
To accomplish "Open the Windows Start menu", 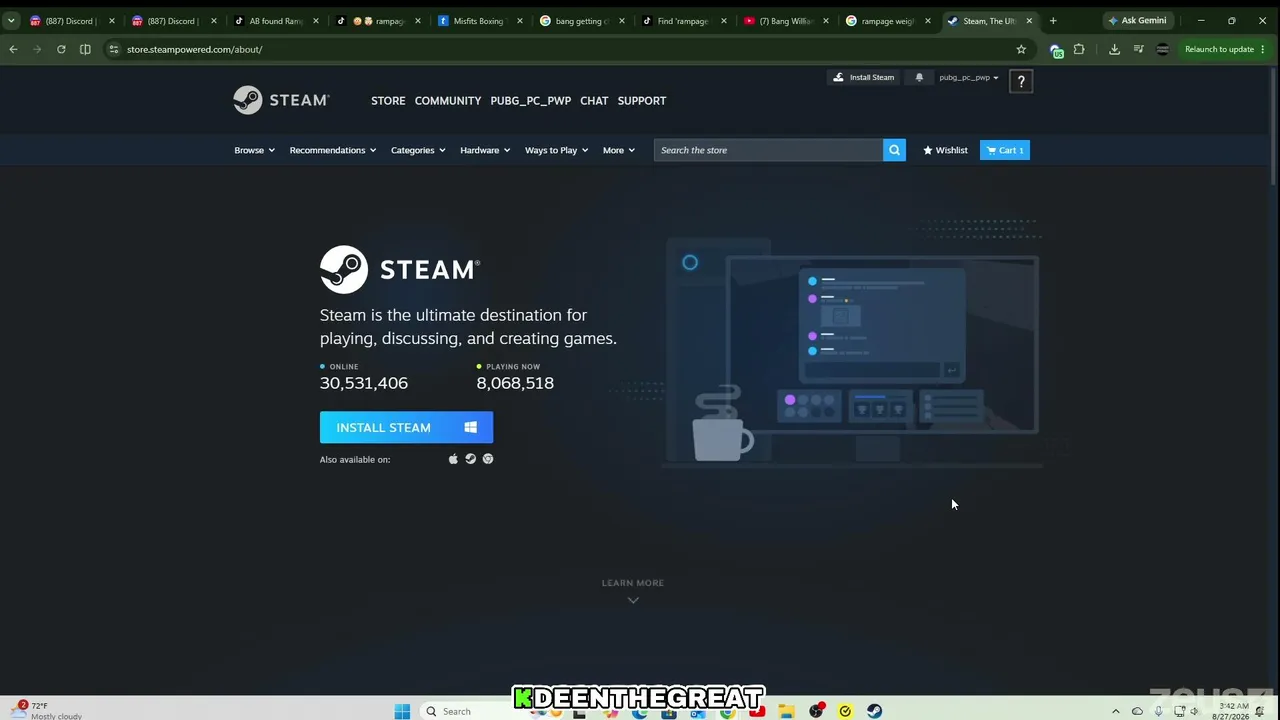I will [402, 711].
